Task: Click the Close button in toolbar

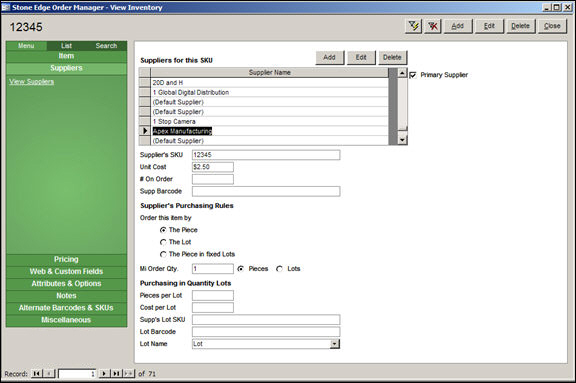Action: 552,26
